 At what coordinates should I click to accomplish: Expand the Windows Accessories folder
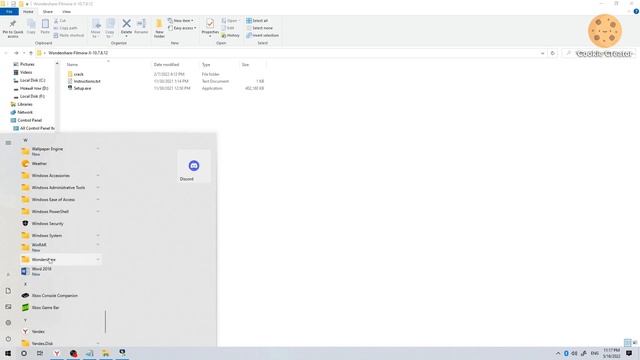click(60, 176)
